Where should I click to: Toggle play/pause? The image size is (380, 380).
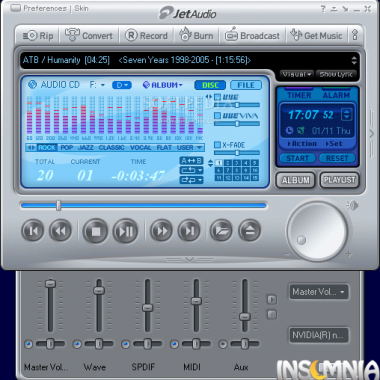point(125,231)
